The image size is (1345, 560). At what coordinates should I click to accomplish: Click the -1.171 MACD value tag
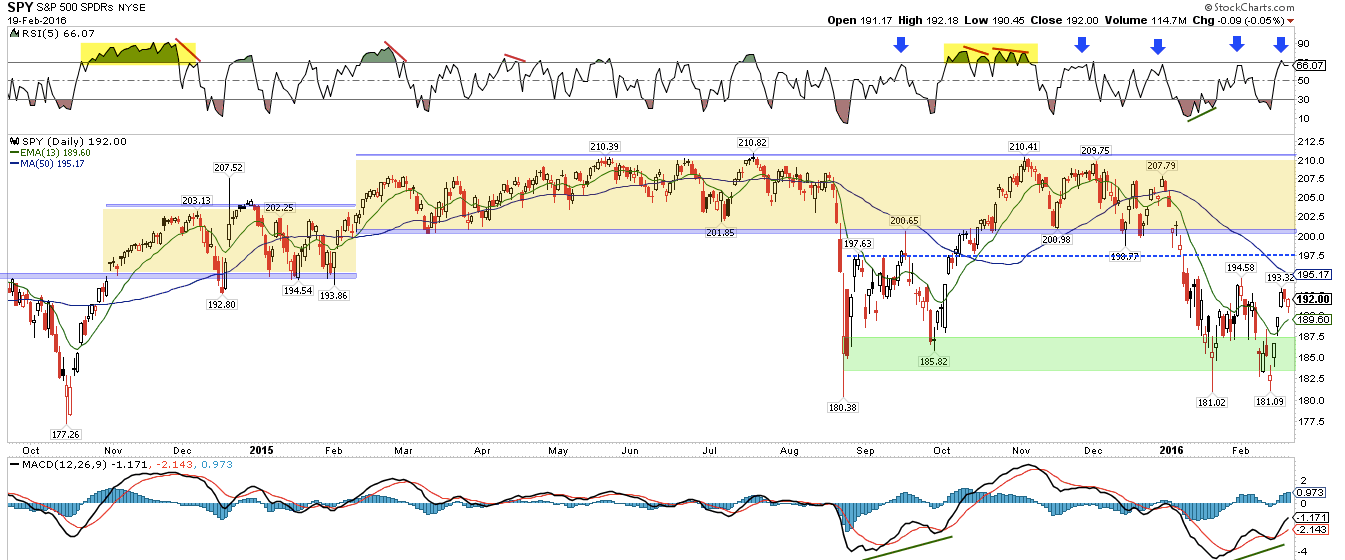tap(1310, 517)
